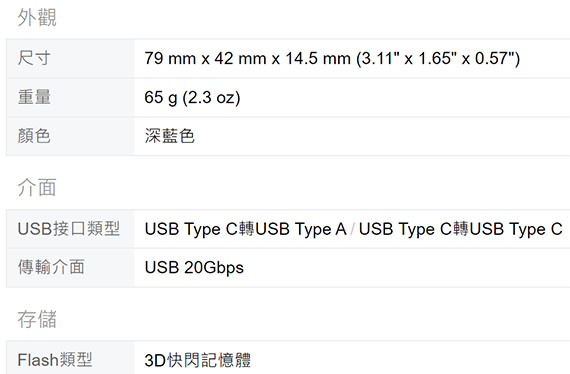570x374 pixels.
Task: Click the 14.5 mm thickness text
Action: click(x=318, y=58)
